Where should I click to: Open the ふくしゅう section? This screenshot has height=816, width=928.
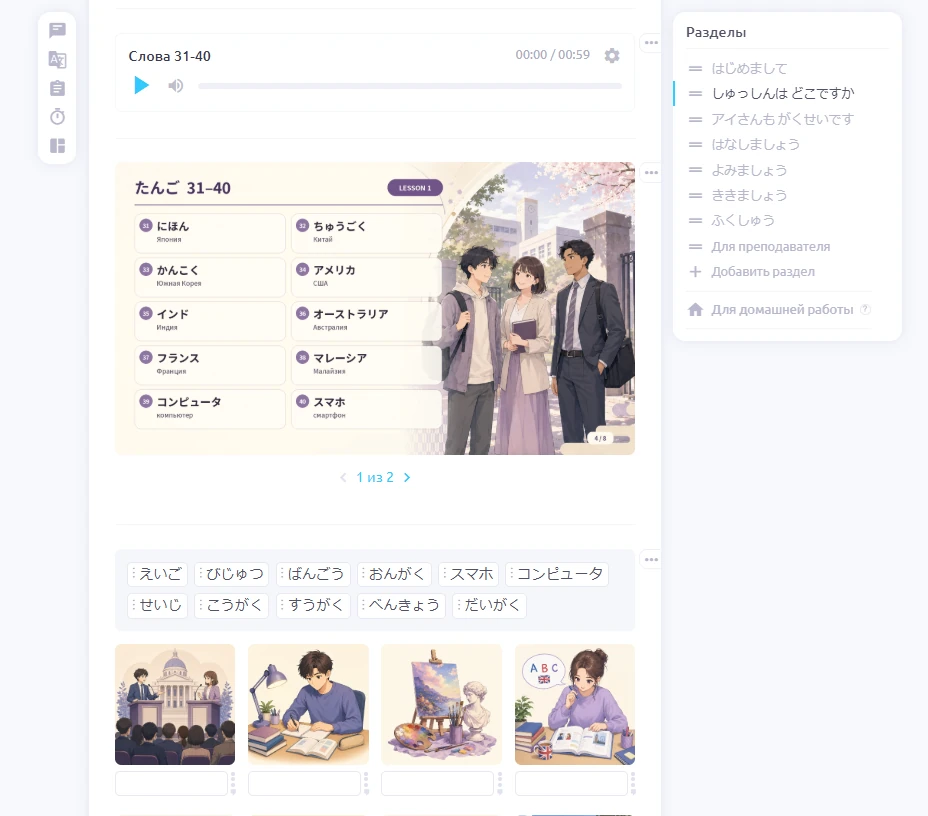click(x=743, y=221)
